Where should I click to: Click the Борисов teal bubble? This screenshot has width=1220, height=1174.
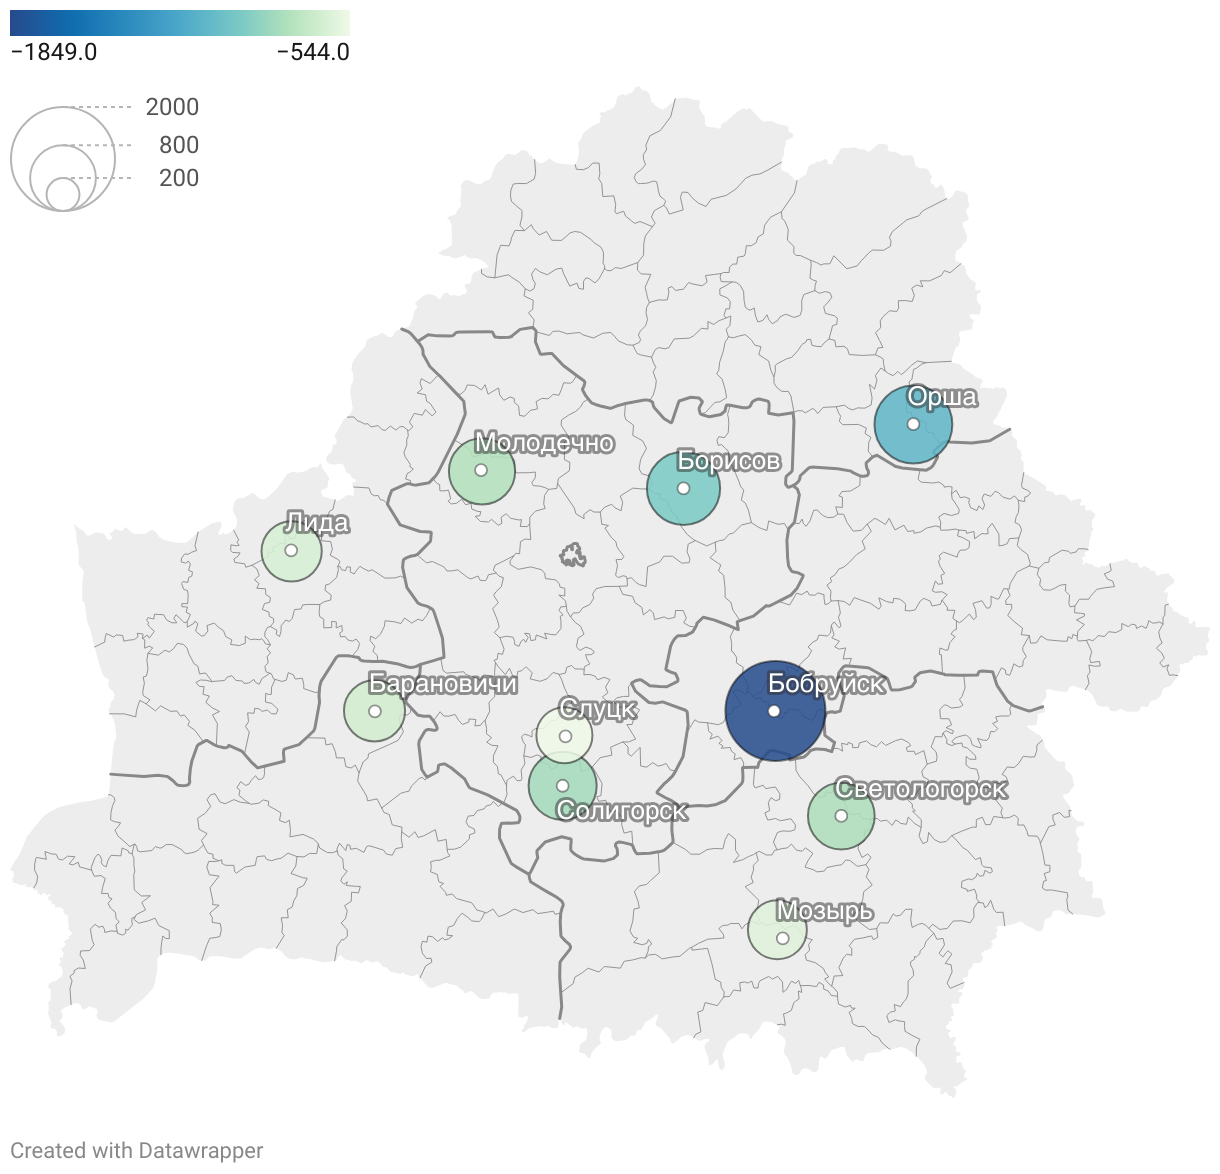click(x=683, y=489)
